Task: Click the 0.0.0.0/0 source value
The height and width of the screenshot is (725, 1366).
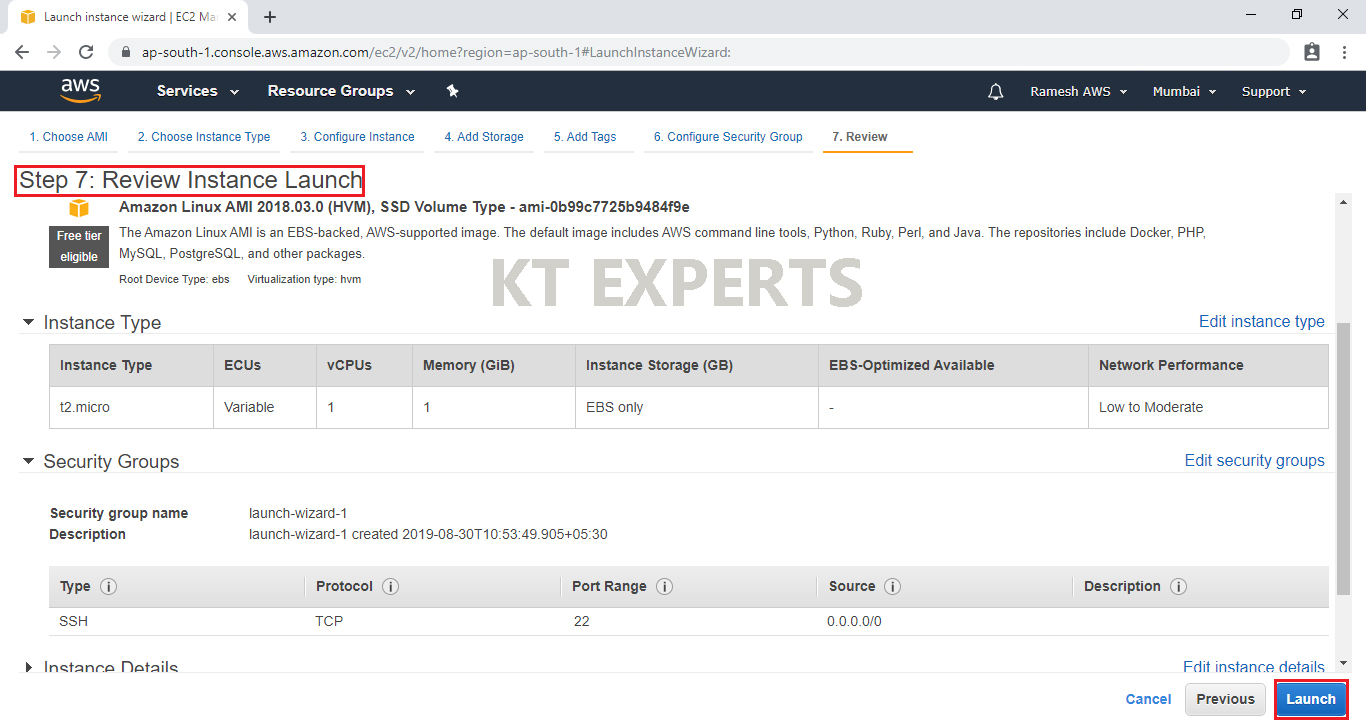Action: [x=854, y=621]
